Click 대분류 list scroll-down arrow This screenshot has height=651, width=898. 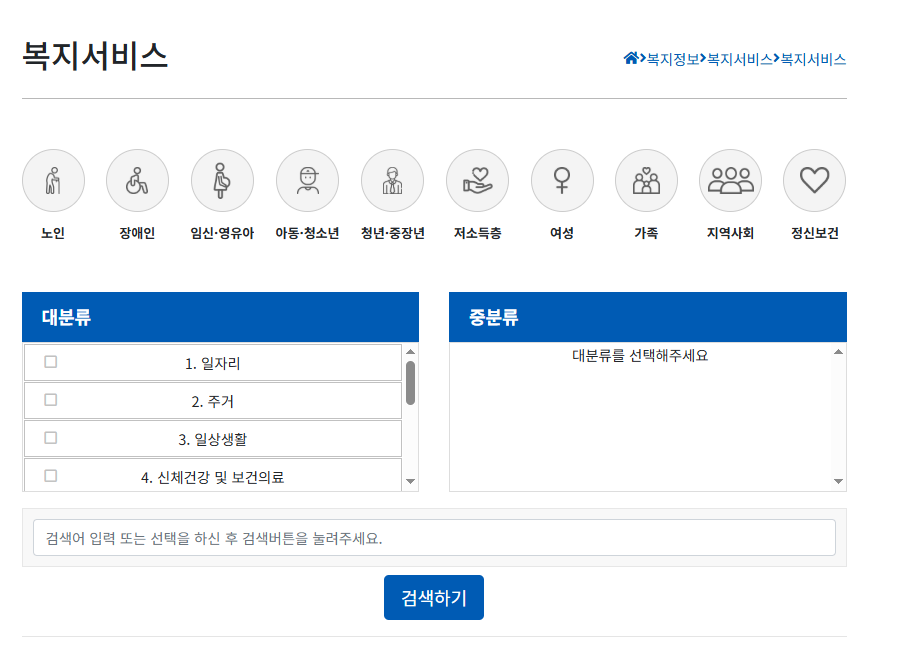point(410,482)
